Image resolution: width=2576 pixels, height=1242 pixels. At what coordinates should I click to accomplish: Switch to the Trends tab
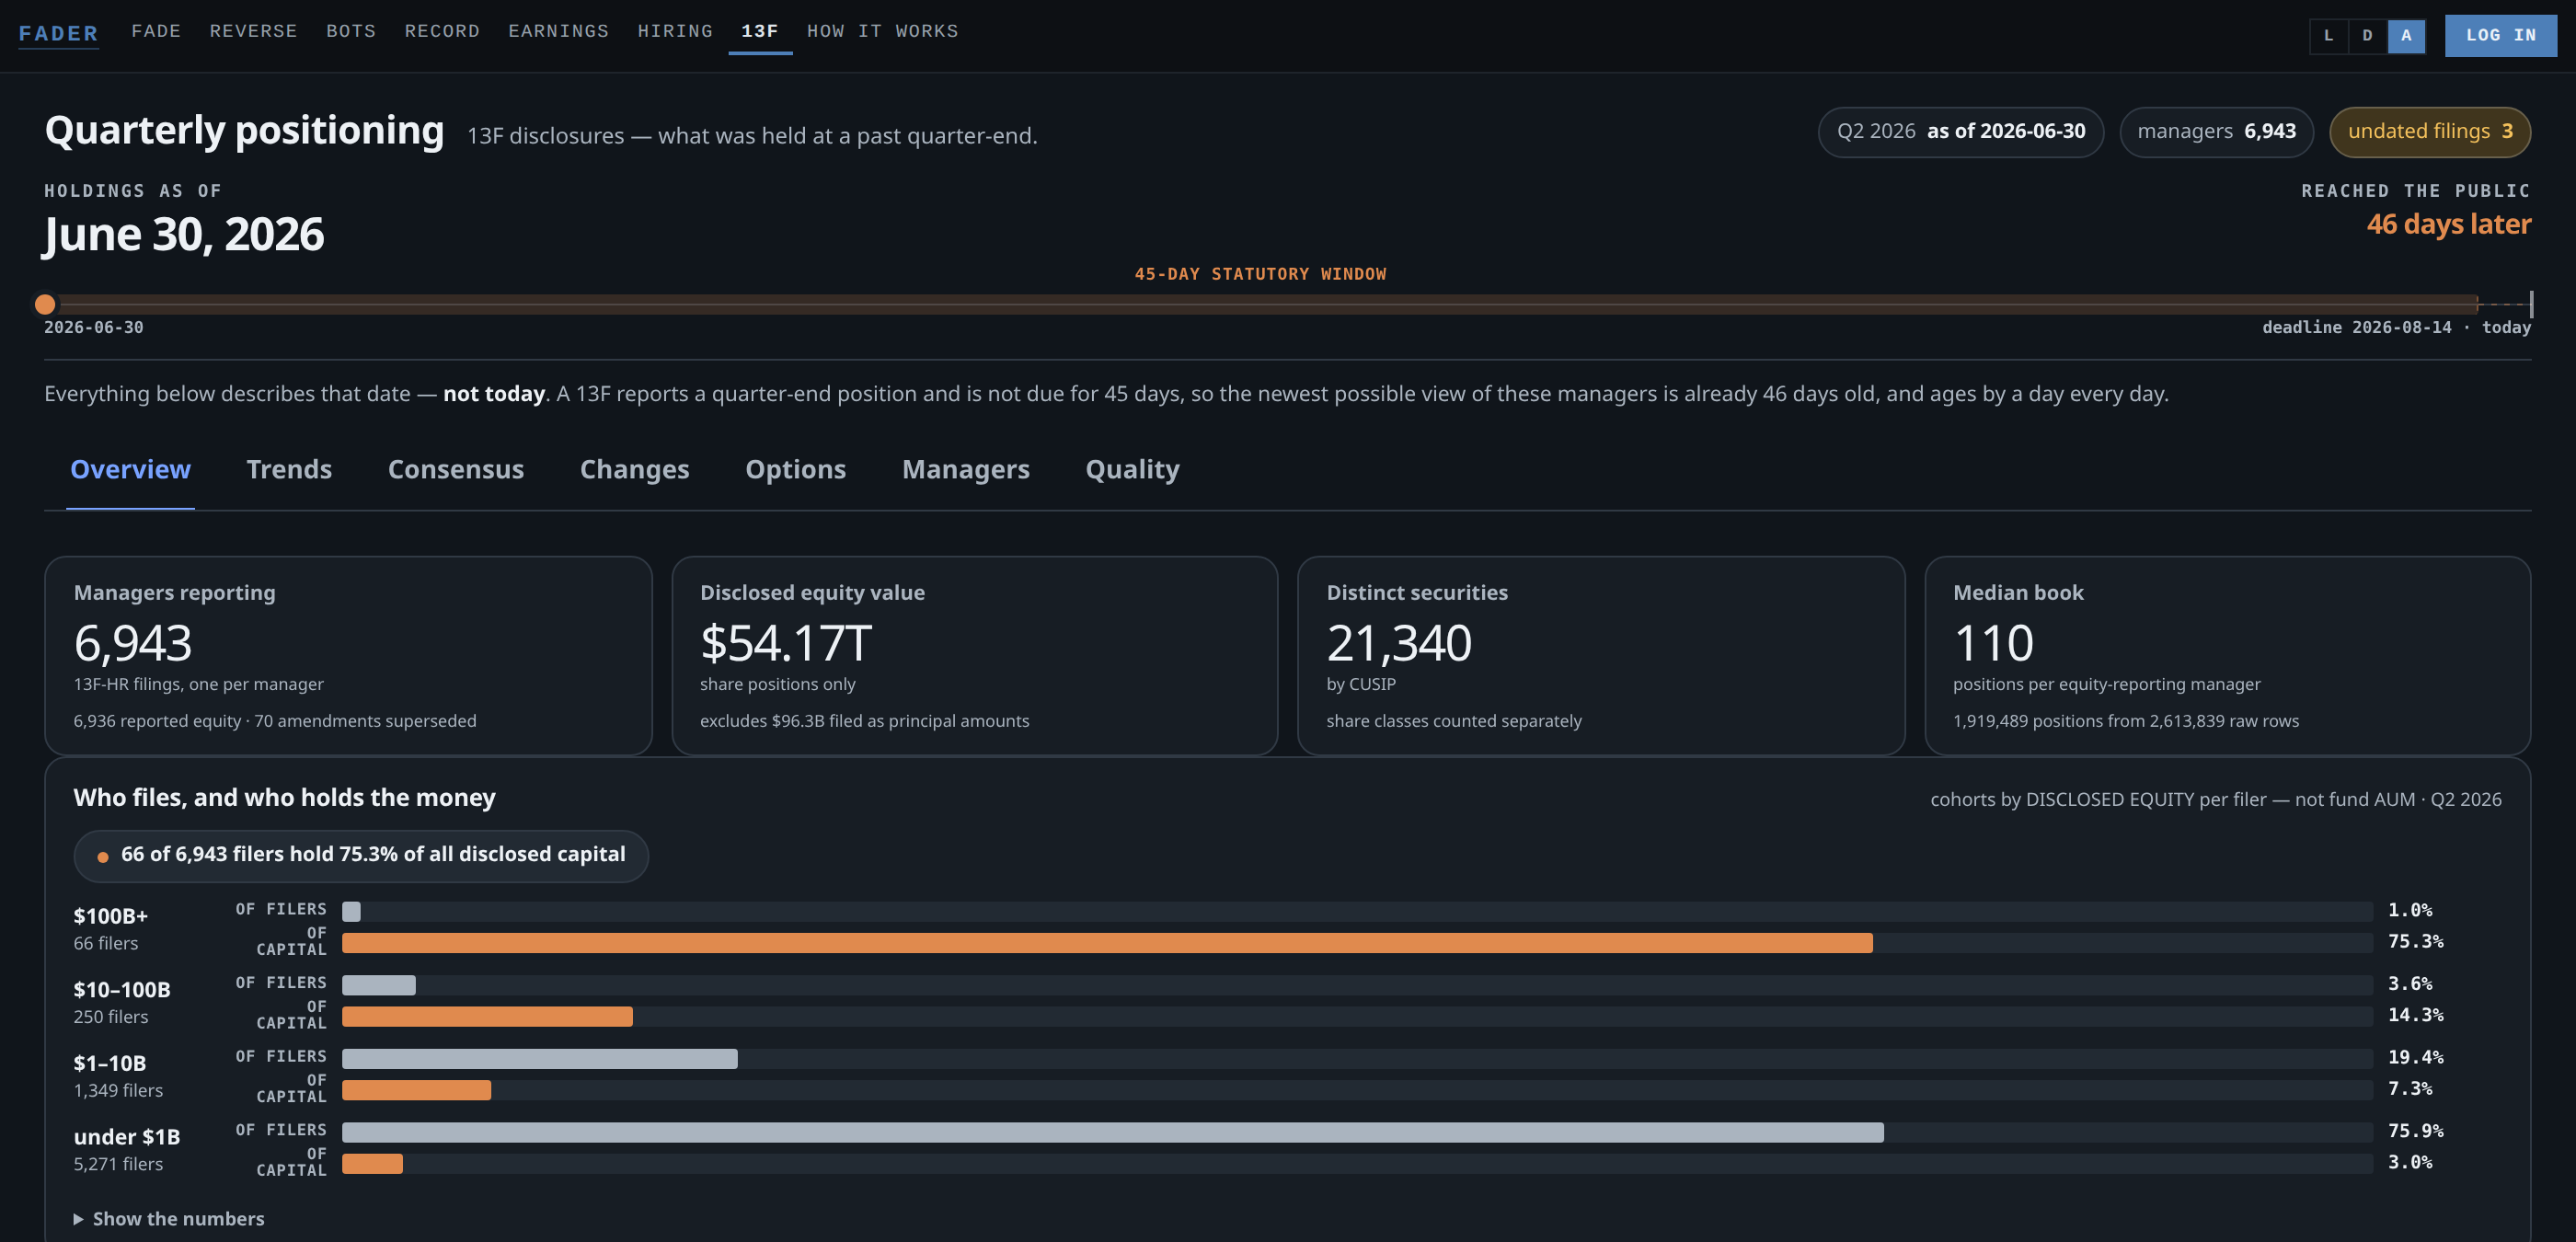[289, 469]
